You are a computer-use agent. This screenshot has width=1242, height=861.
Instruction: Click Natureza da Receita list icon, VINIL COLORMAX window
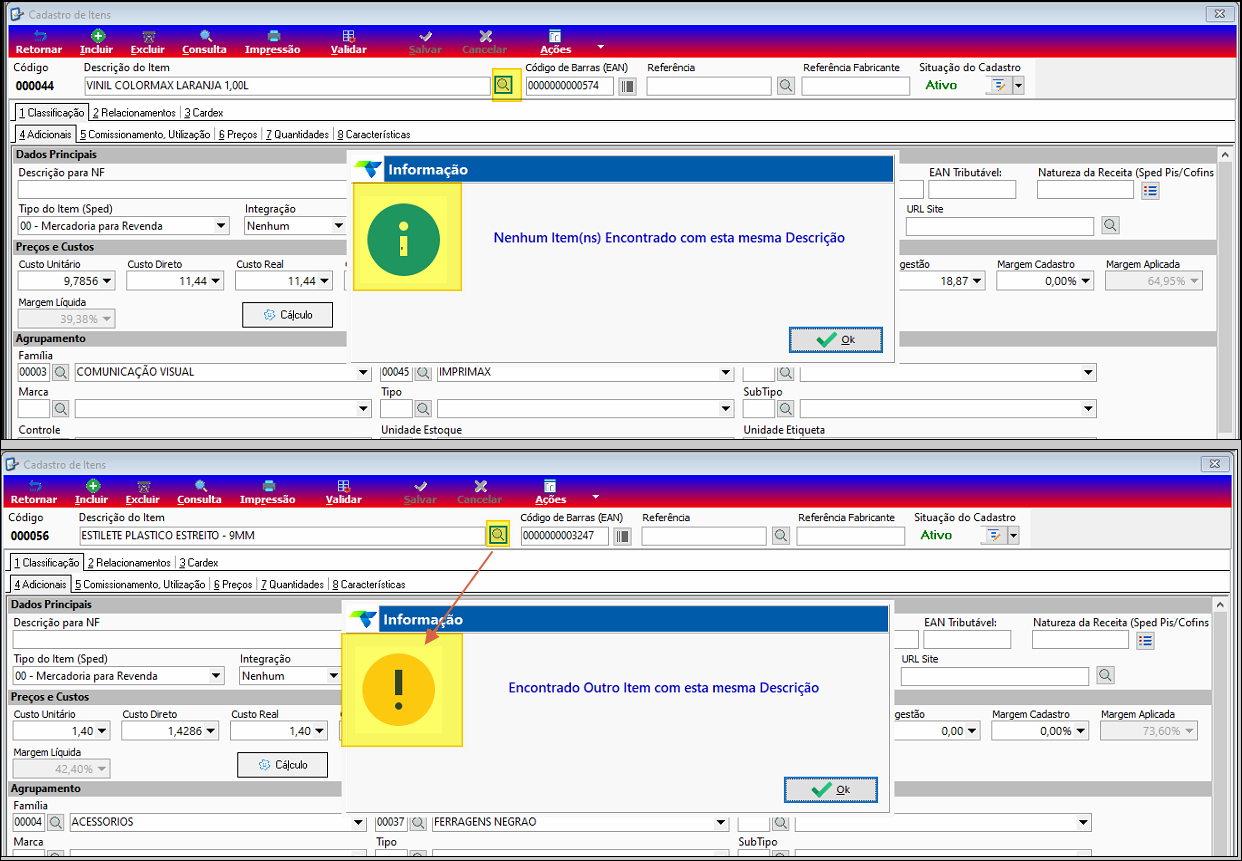tap(1149, 190)
